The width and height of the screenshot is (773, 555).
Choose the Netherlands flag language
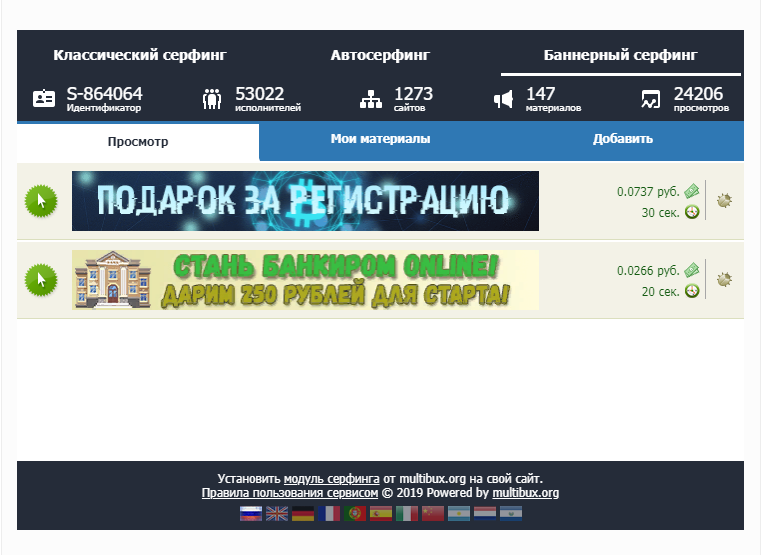click(485, 514)
